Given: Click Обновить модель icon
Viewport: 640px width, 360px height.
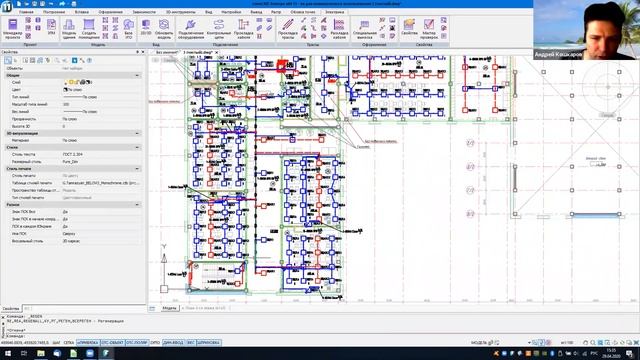Looking at the screenshot, I should pyautogui.click(x=164, y=29).
